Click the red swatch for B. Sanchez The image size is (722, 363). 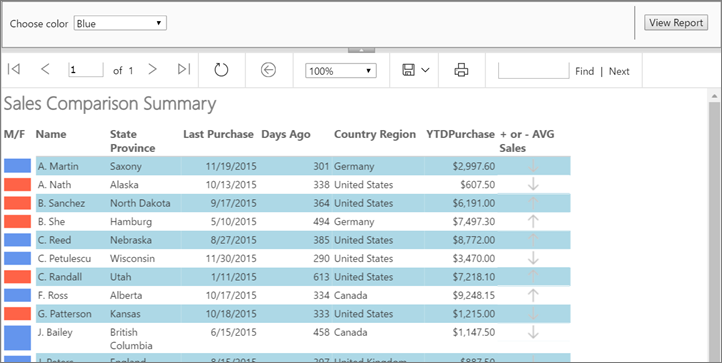pyautogui.click(x=17, y=203)
